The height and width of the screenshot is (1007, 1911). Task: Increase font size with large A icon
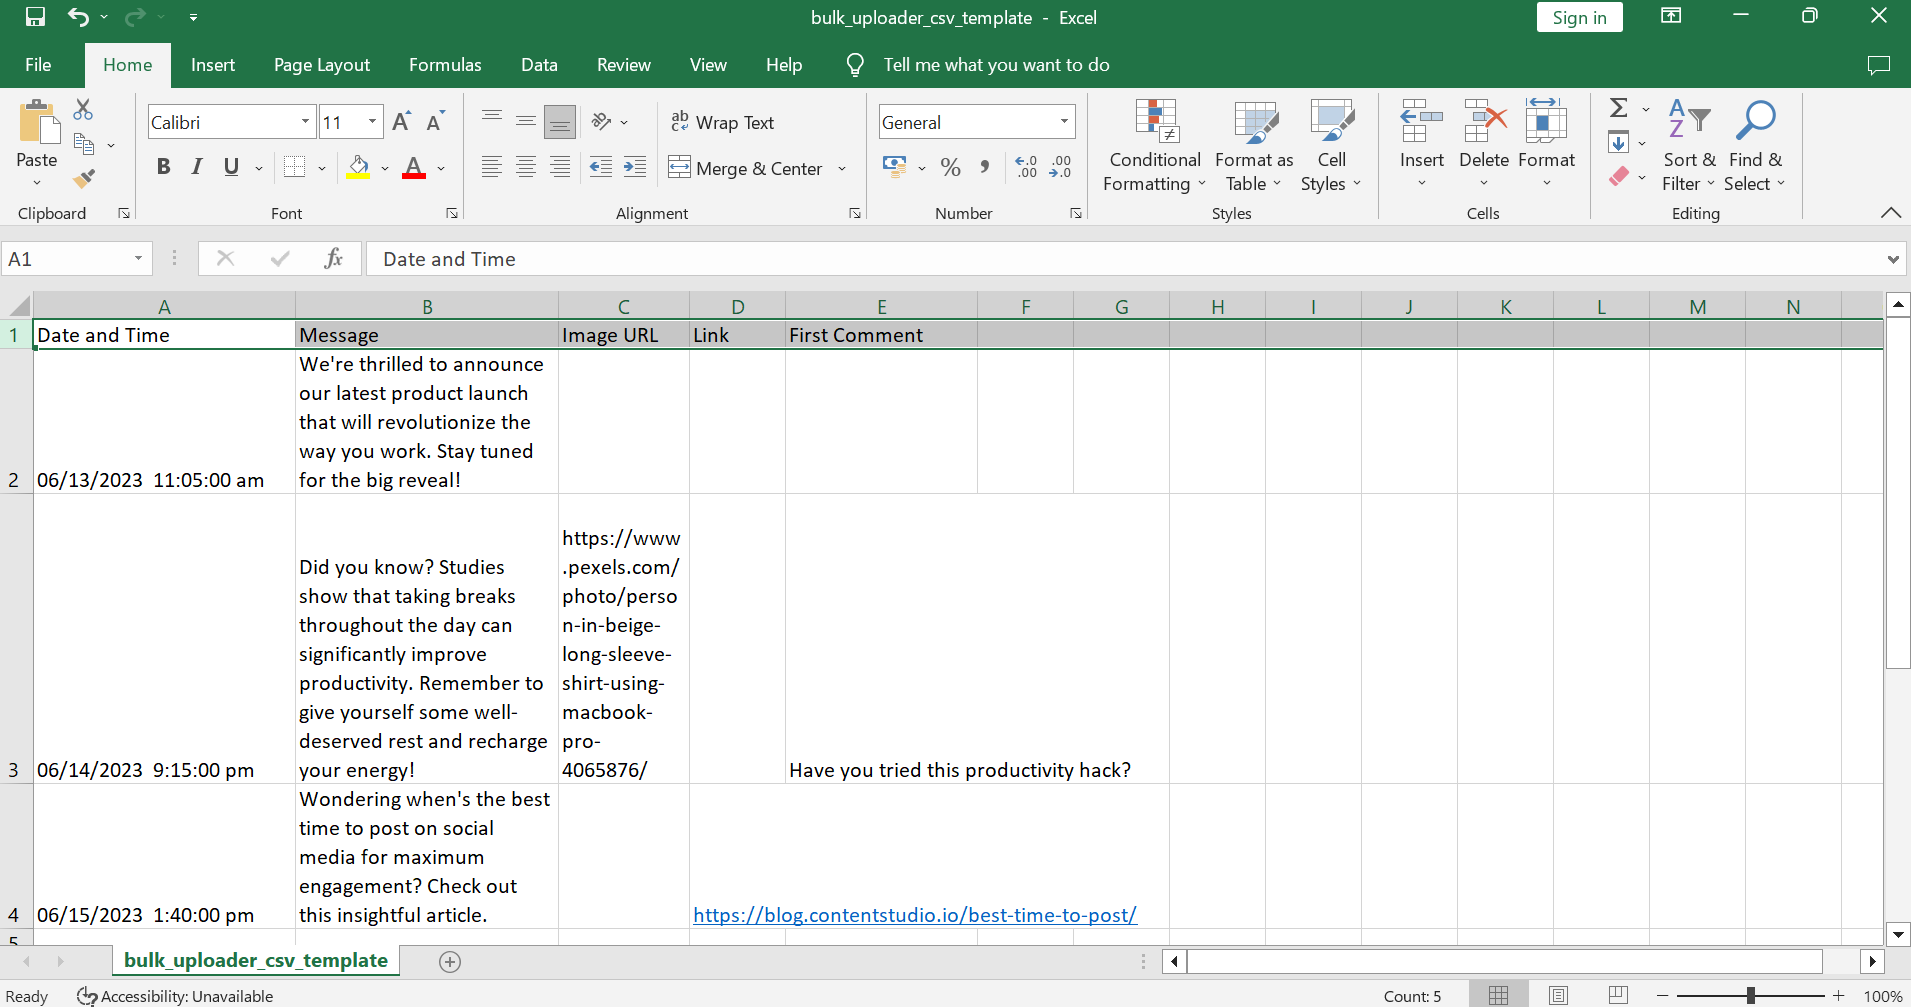(x=401, y=122)
